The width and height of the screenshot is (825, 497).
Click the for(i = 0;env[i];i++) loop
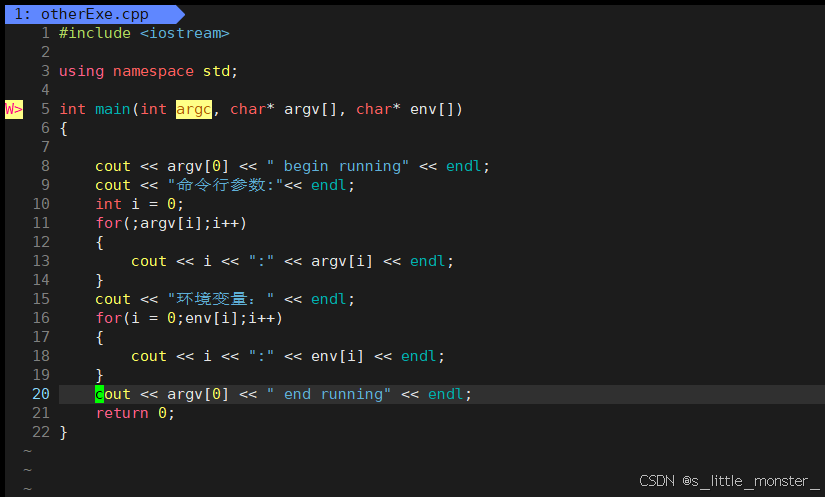189,318
